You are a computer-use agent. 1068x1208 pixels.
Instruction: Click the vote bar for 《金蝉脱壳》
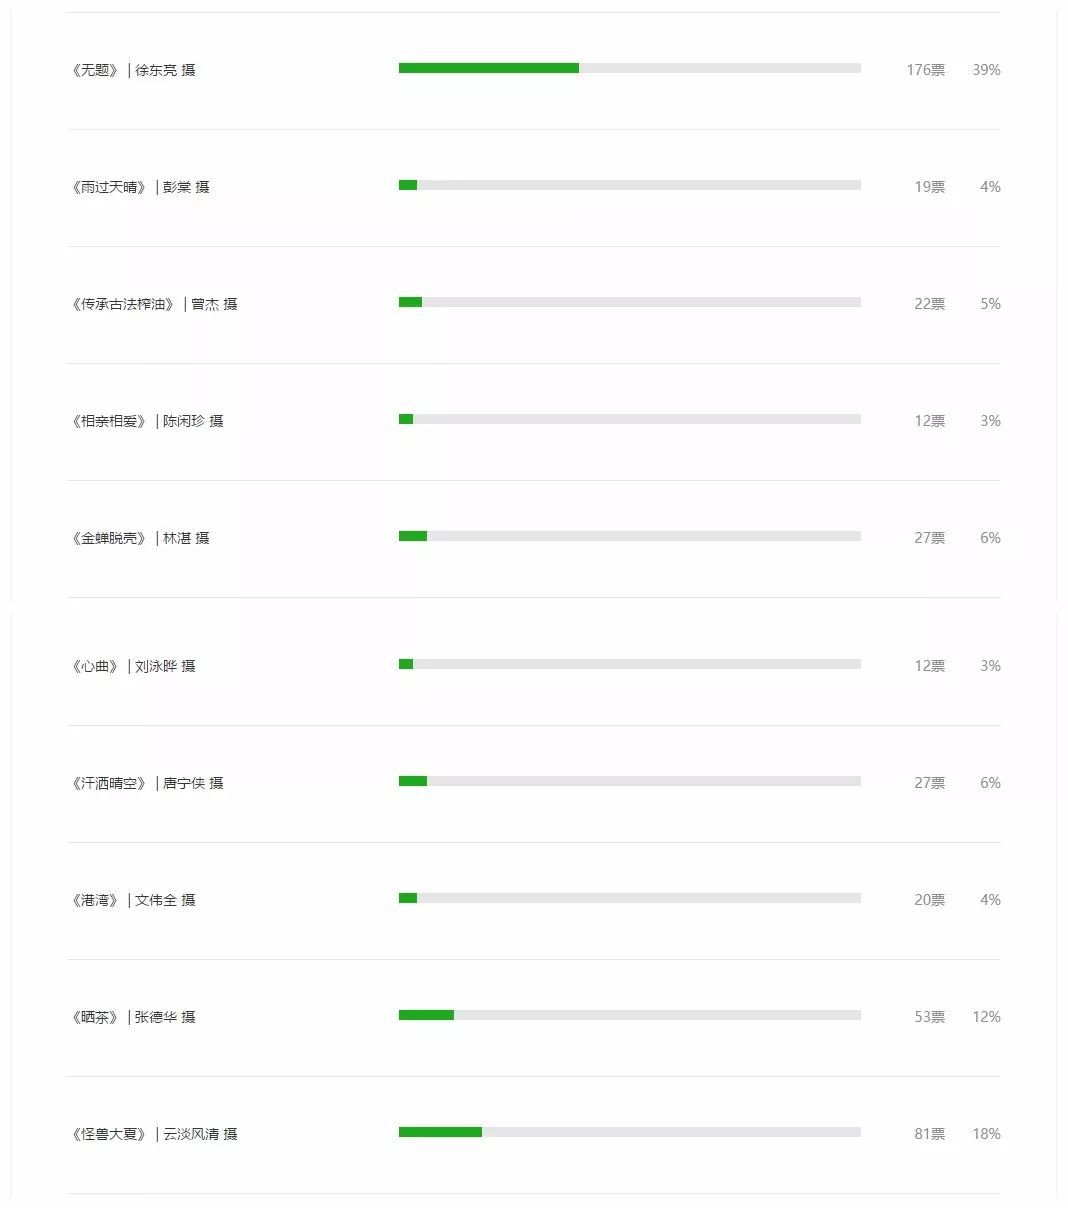coord(630,536)
